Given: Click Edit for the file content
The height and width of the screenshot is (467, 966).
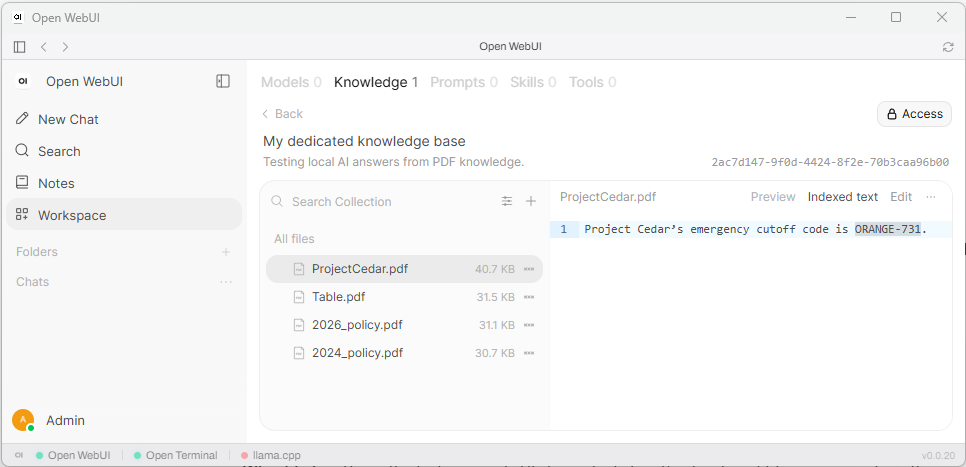Looking at the screenshot, I should point(901,197).
